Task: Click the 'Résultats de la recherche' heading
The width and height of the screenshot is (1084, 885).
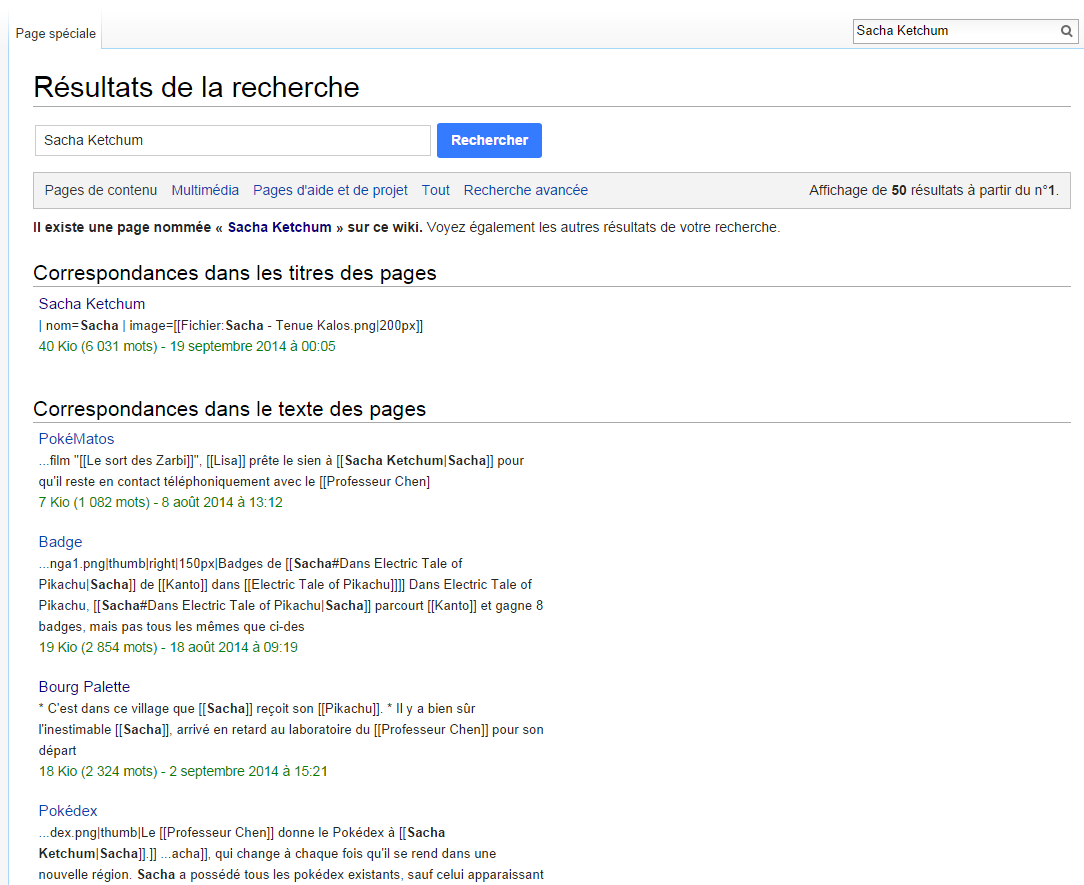Action: tap(196, 88)
